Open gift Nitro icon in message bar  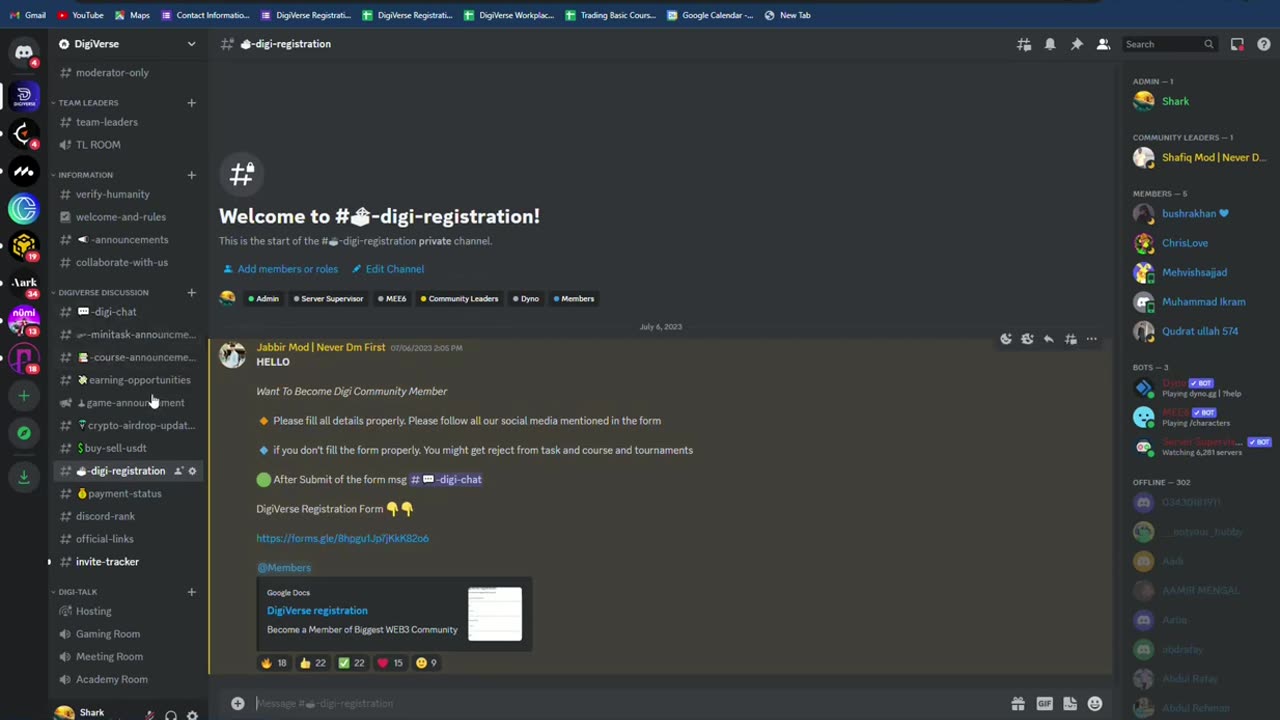1018,703
